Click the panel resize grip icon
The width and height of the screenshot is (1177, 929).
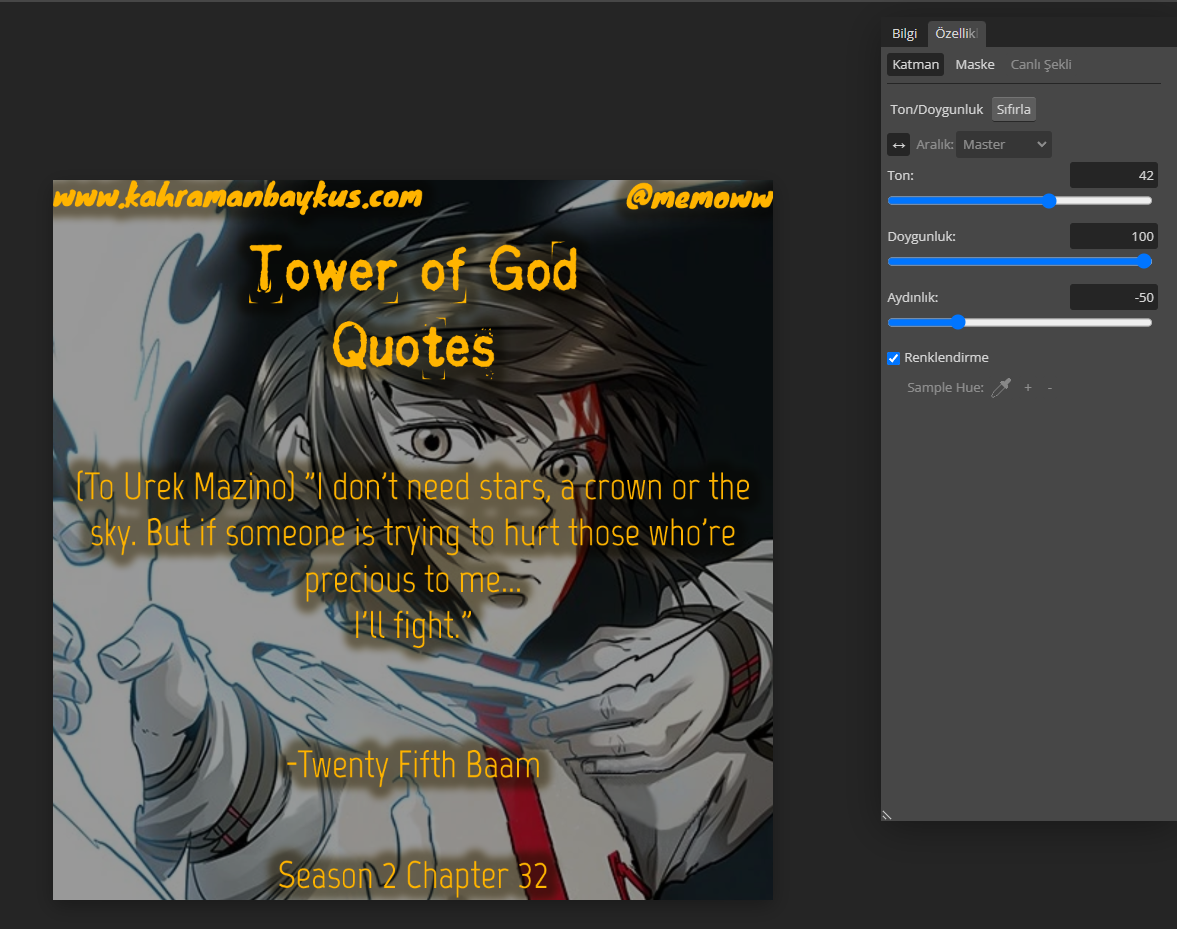[887, 815]
